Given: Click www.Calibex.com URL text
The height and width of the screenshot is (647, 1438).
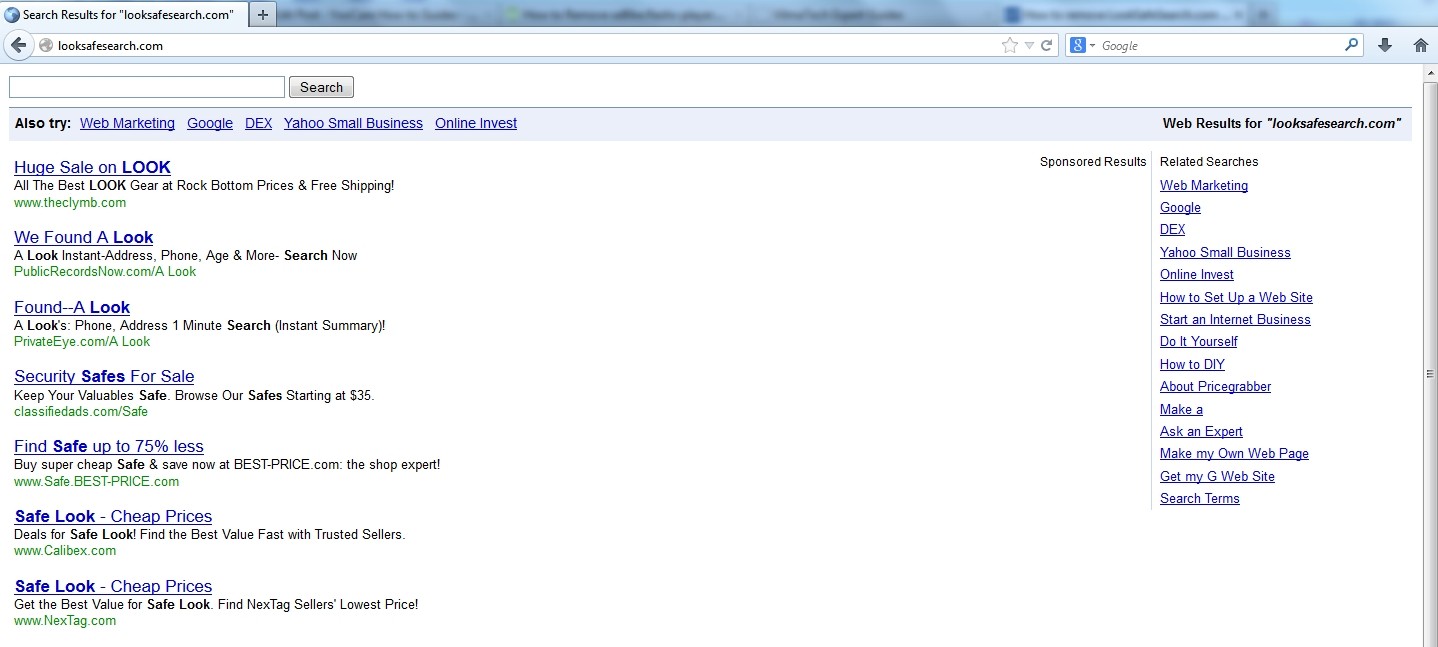Looking at the screenshot, I should click(65, 550).
